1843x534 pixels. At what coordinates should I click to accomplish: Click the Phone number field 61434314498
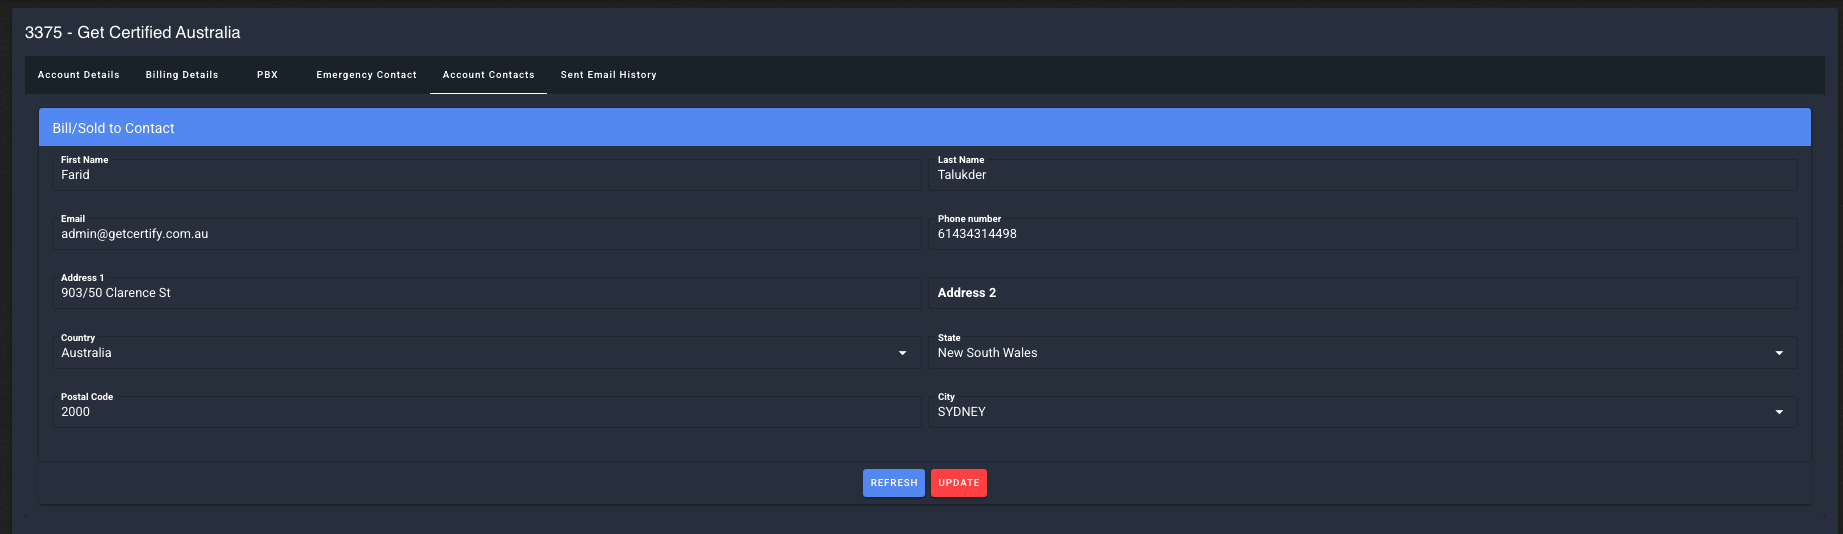(1363, 234)
